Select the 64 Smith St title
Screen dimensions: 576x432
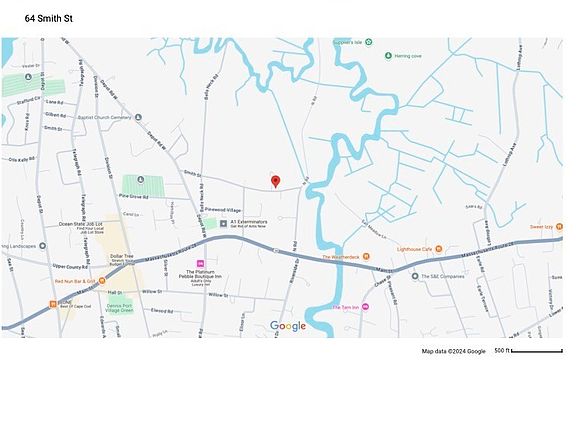coord(48,19)
